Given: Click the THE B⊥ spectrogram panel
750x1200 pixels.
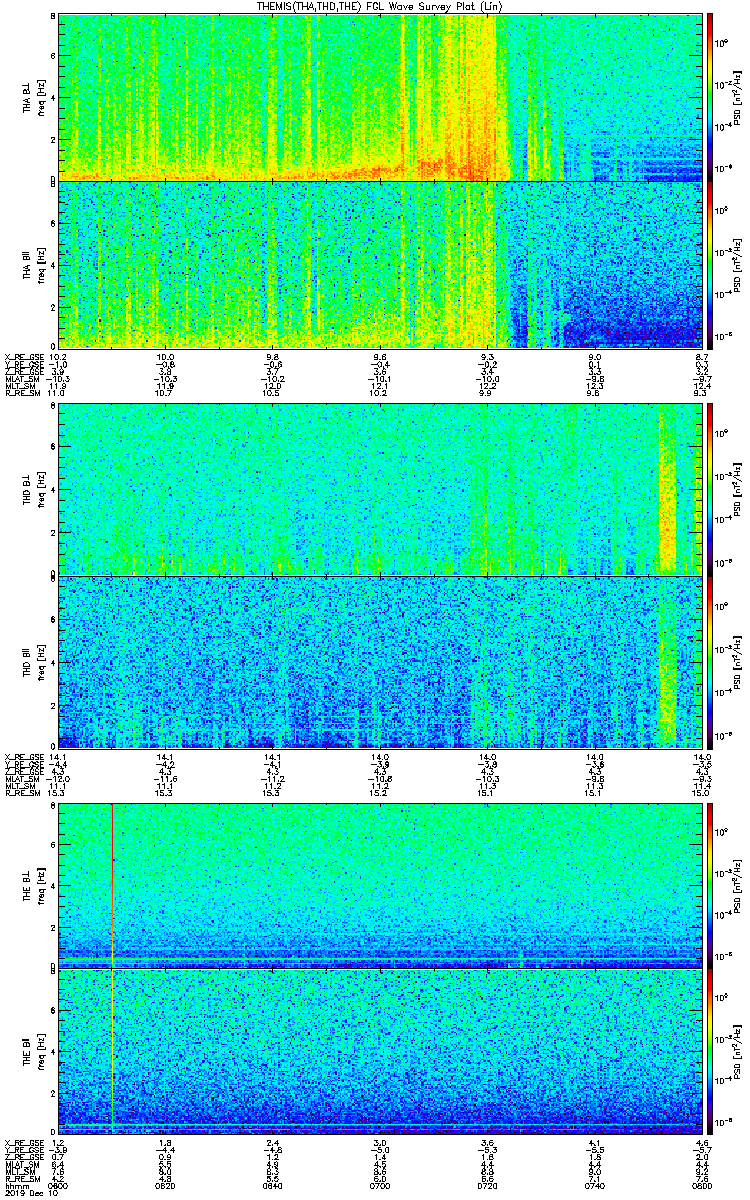Looking at the screenshot, I should (x=379, y=885).
